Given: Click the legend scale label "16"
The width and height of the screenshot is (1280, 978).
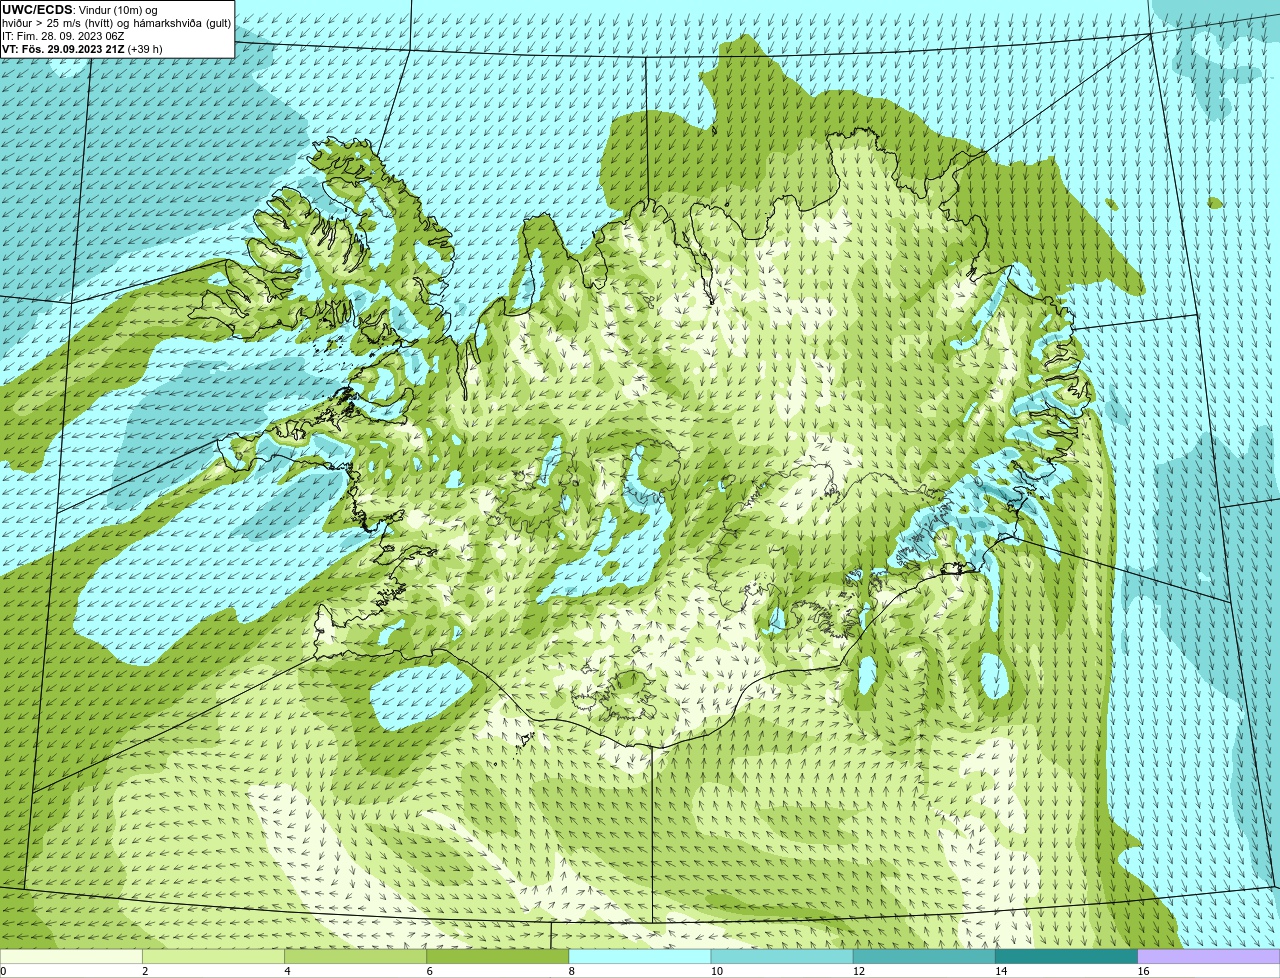Looking at the screenshot, I should click(1143, 971).
